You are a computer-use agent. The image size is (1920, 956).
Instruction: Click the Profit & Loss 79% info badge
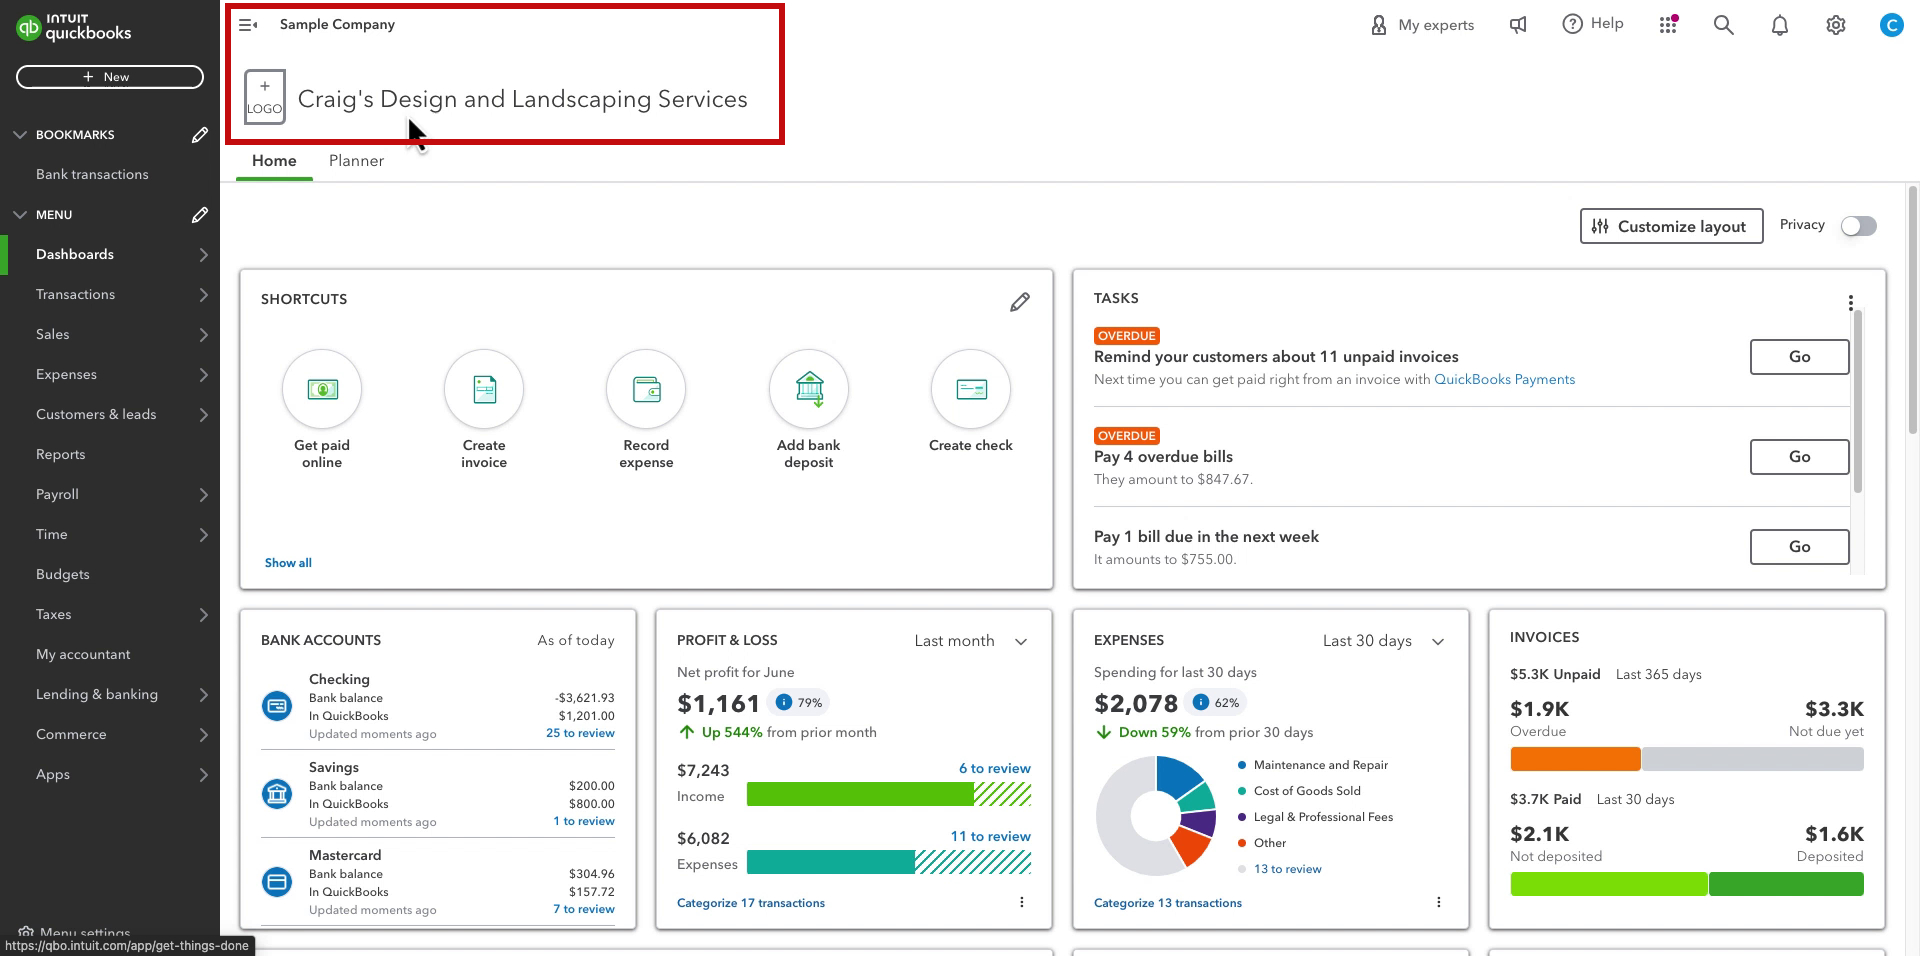click(799, 703)
